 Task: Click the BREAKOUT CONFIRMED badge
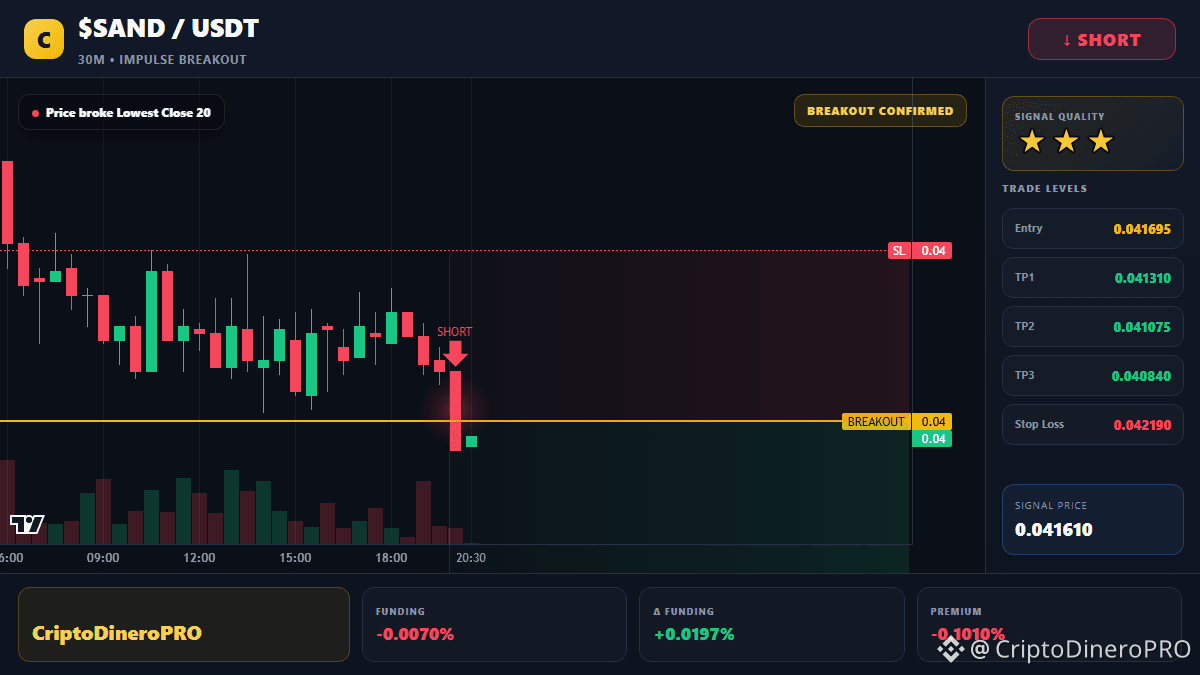point(880,111)
